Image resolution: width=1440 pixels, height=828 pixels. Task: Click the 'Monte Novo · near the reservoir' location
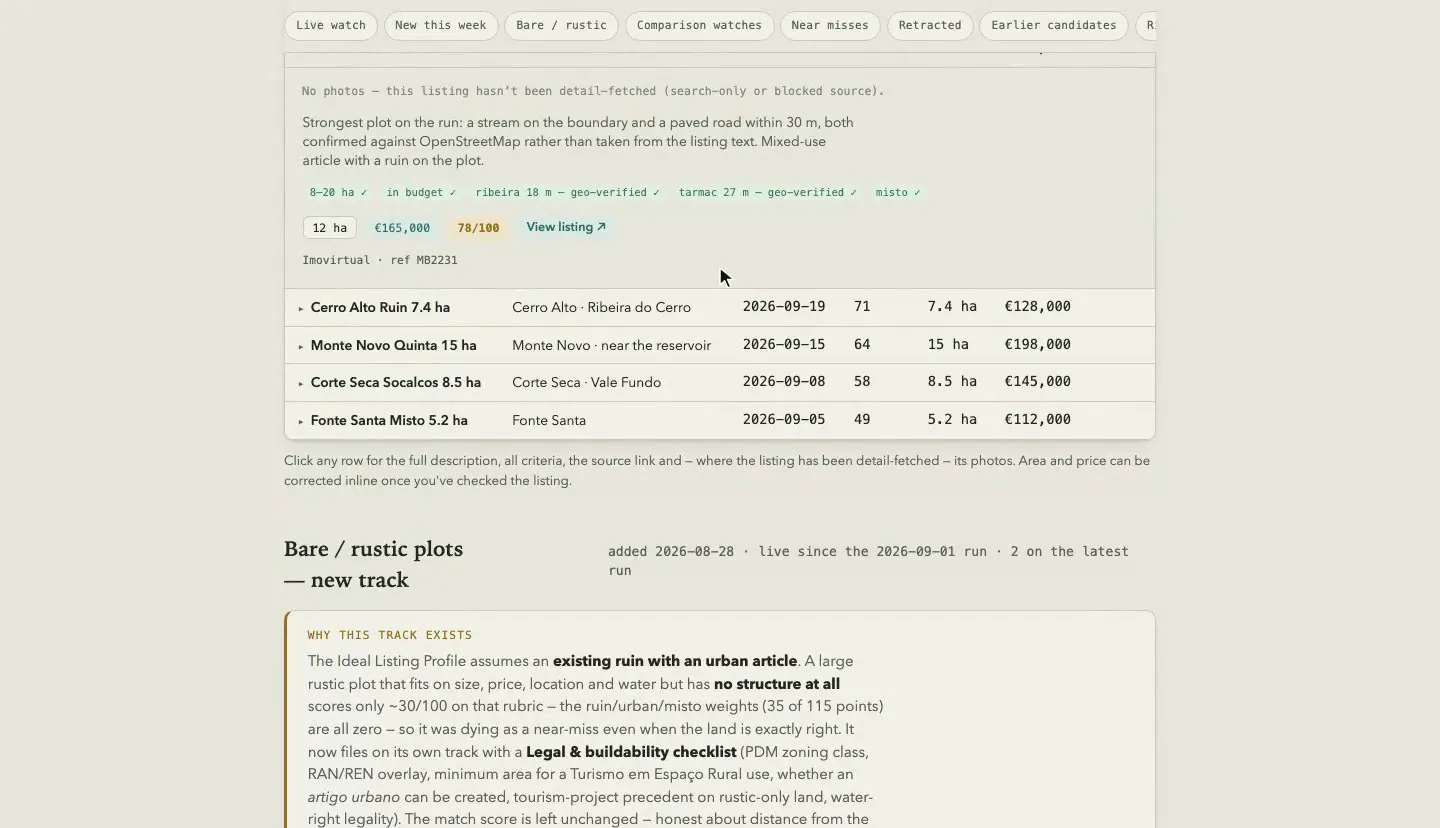pyautogui.click(x=611, y=345)
